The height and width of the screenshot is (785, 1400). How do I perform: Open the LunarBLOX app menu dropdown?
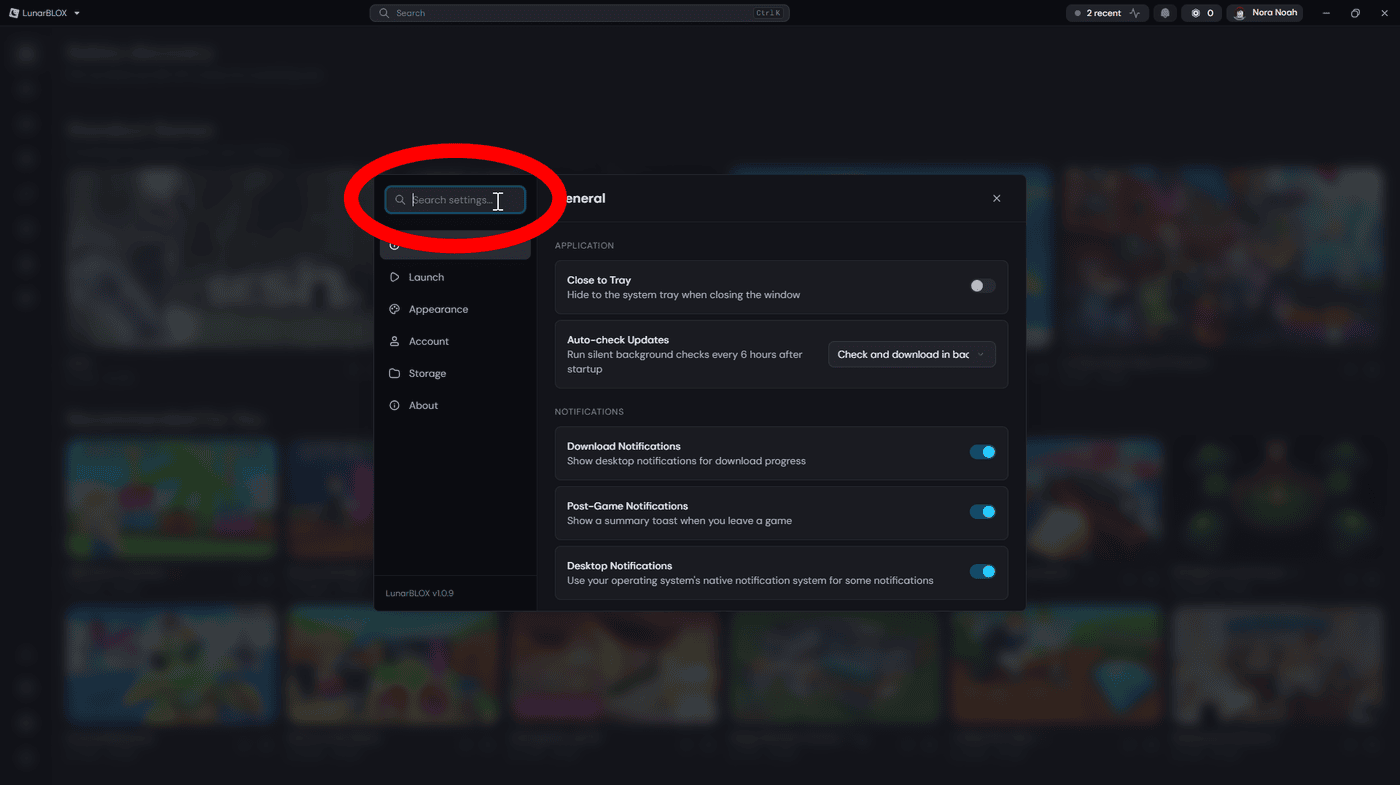[45, 13]
